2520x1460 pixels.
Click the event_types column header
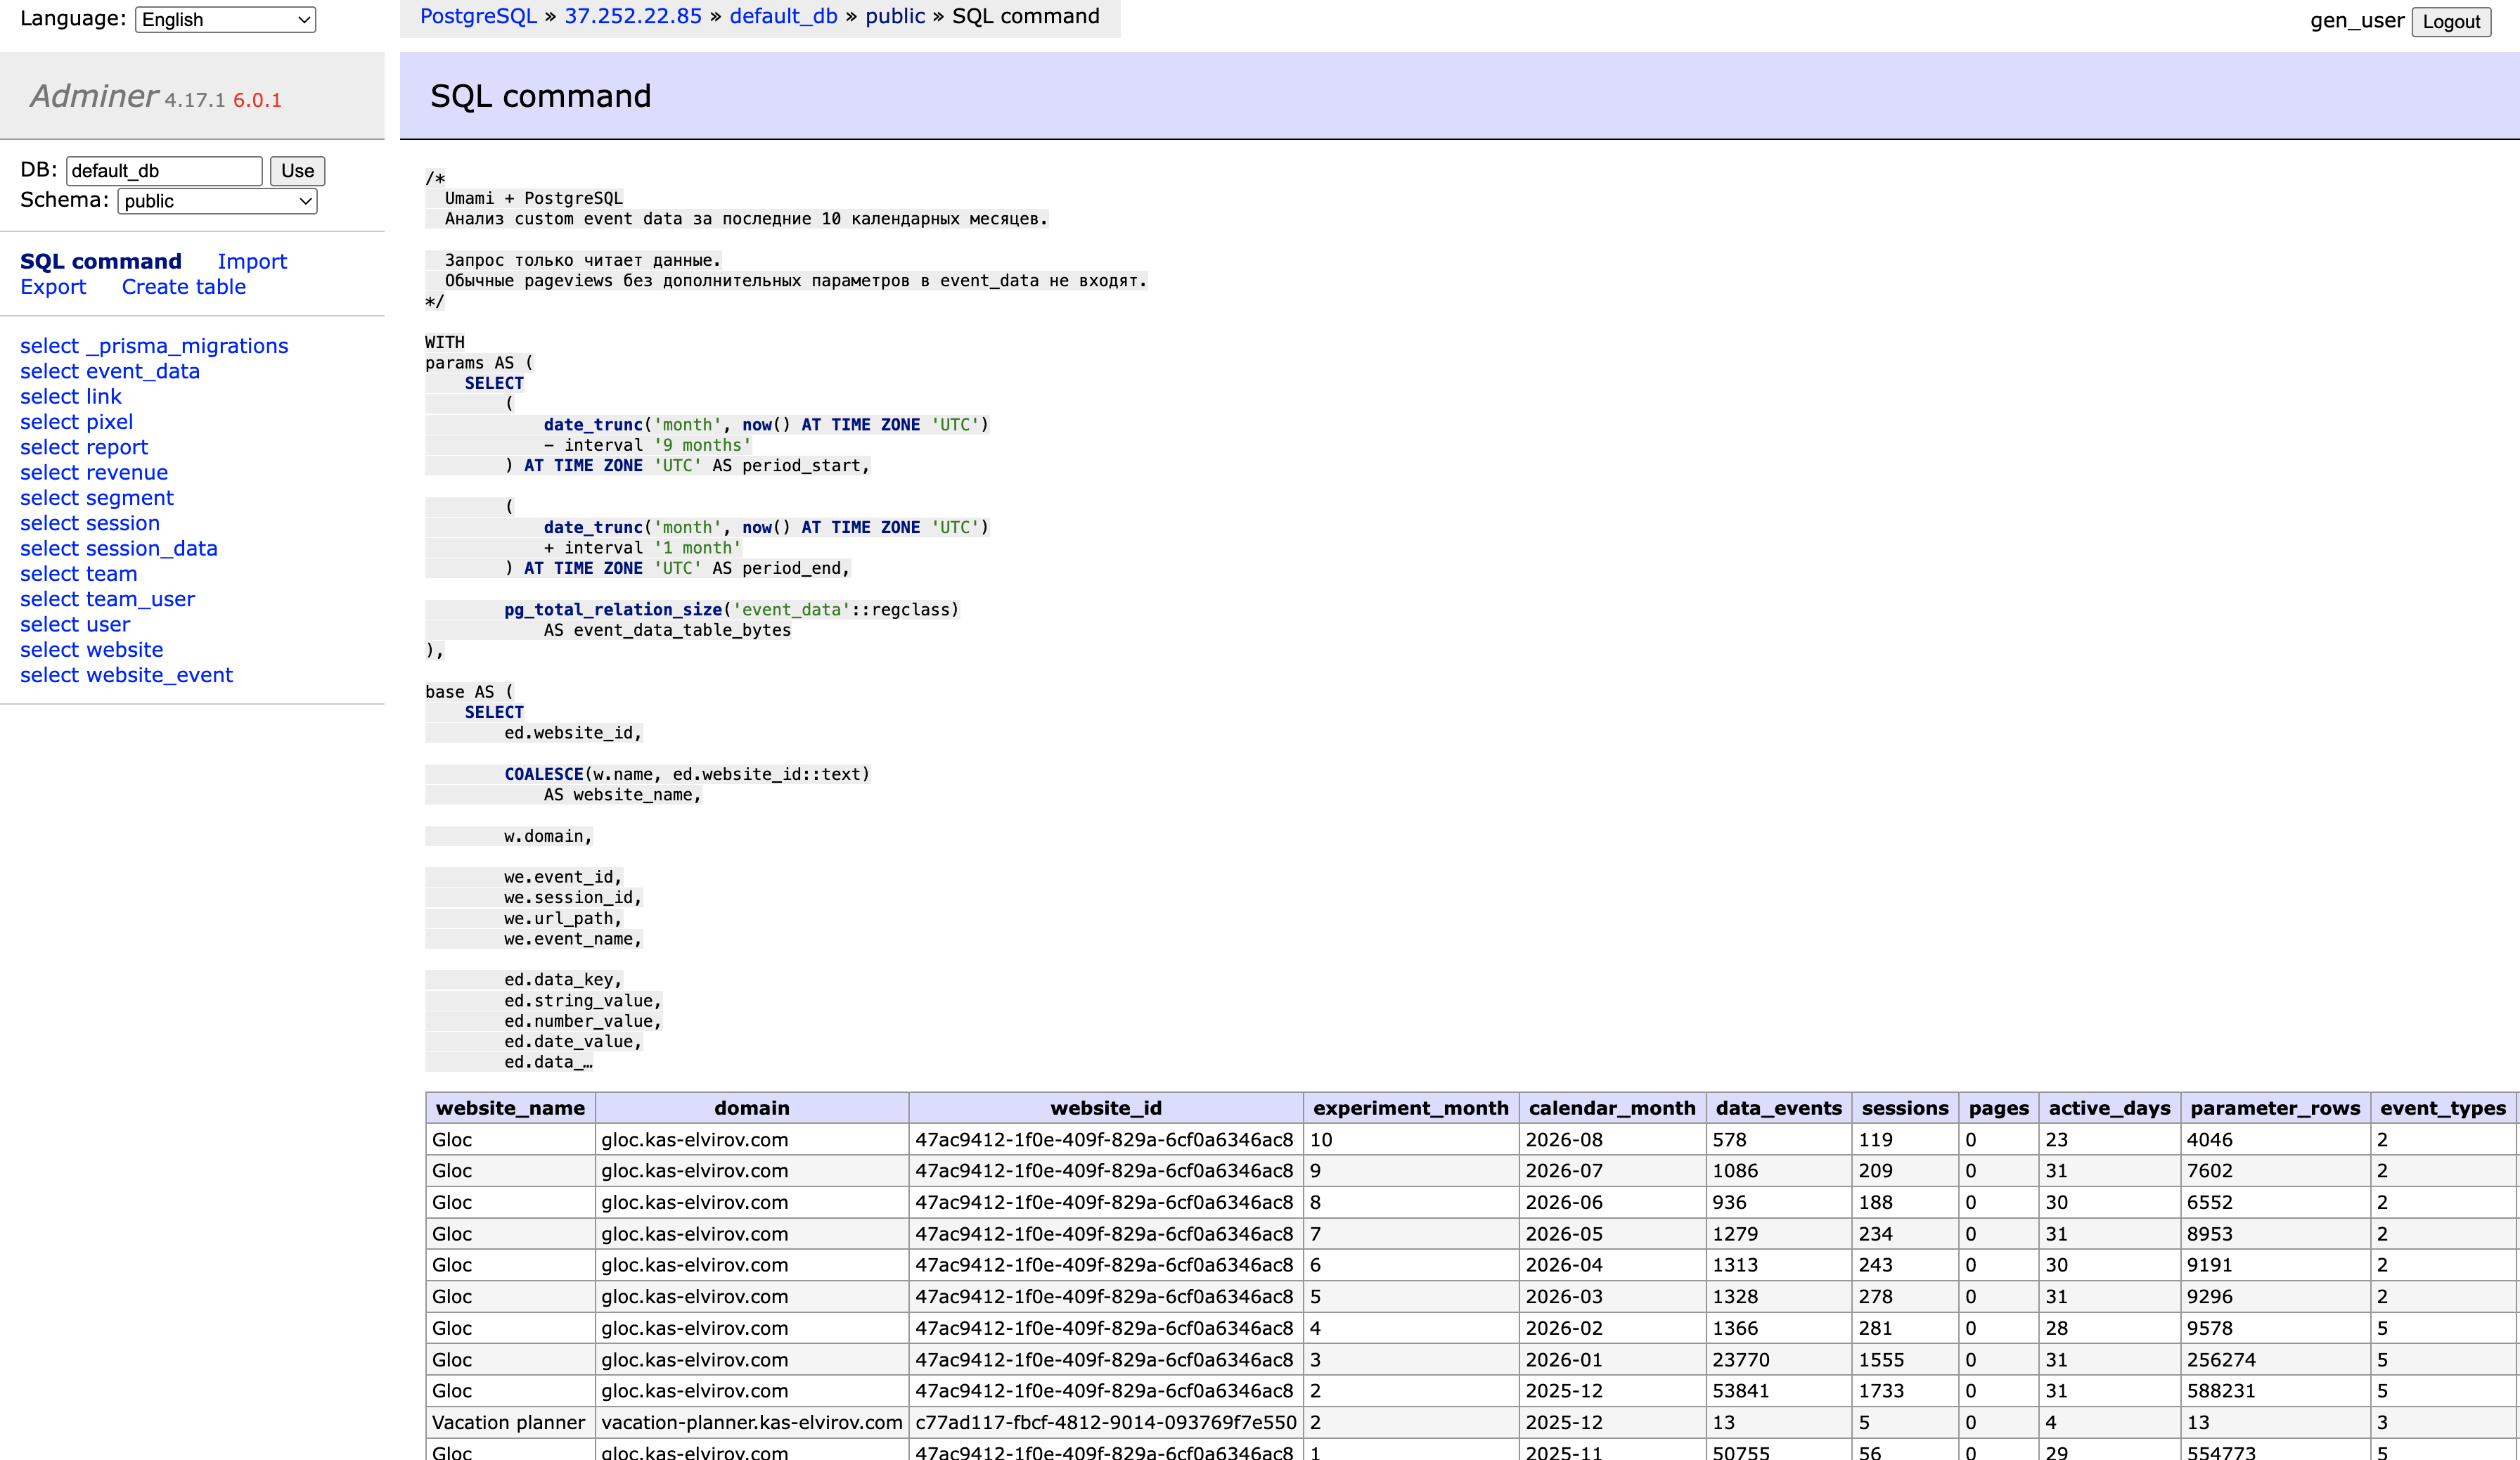tap(2443, 1108)
